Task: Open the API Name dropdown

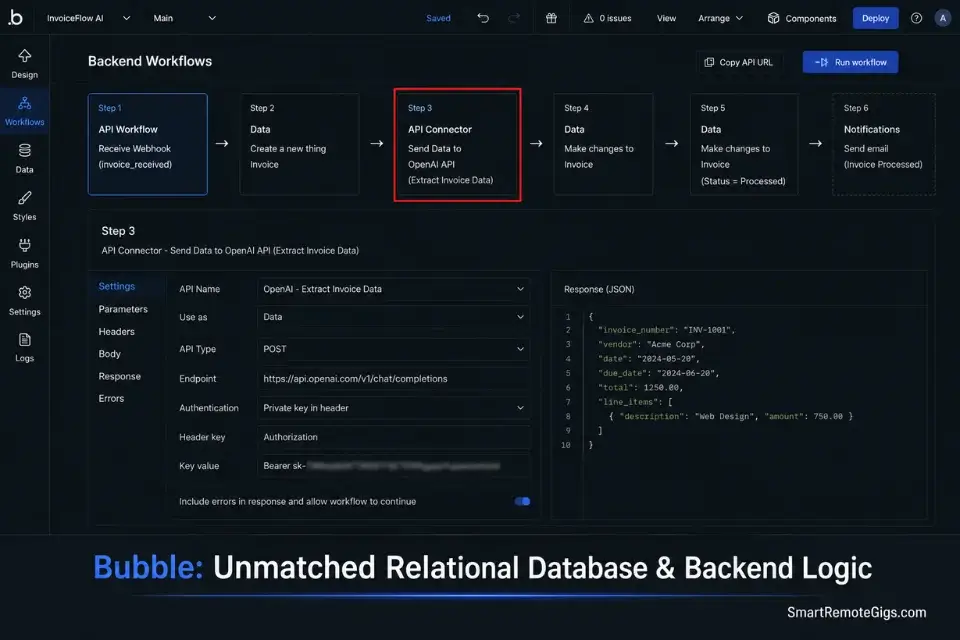Action: click(394, 289)
